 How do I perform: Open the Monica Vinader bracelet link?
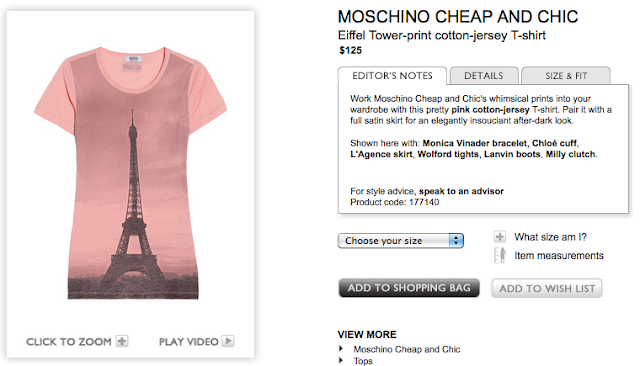pos(475,143)
